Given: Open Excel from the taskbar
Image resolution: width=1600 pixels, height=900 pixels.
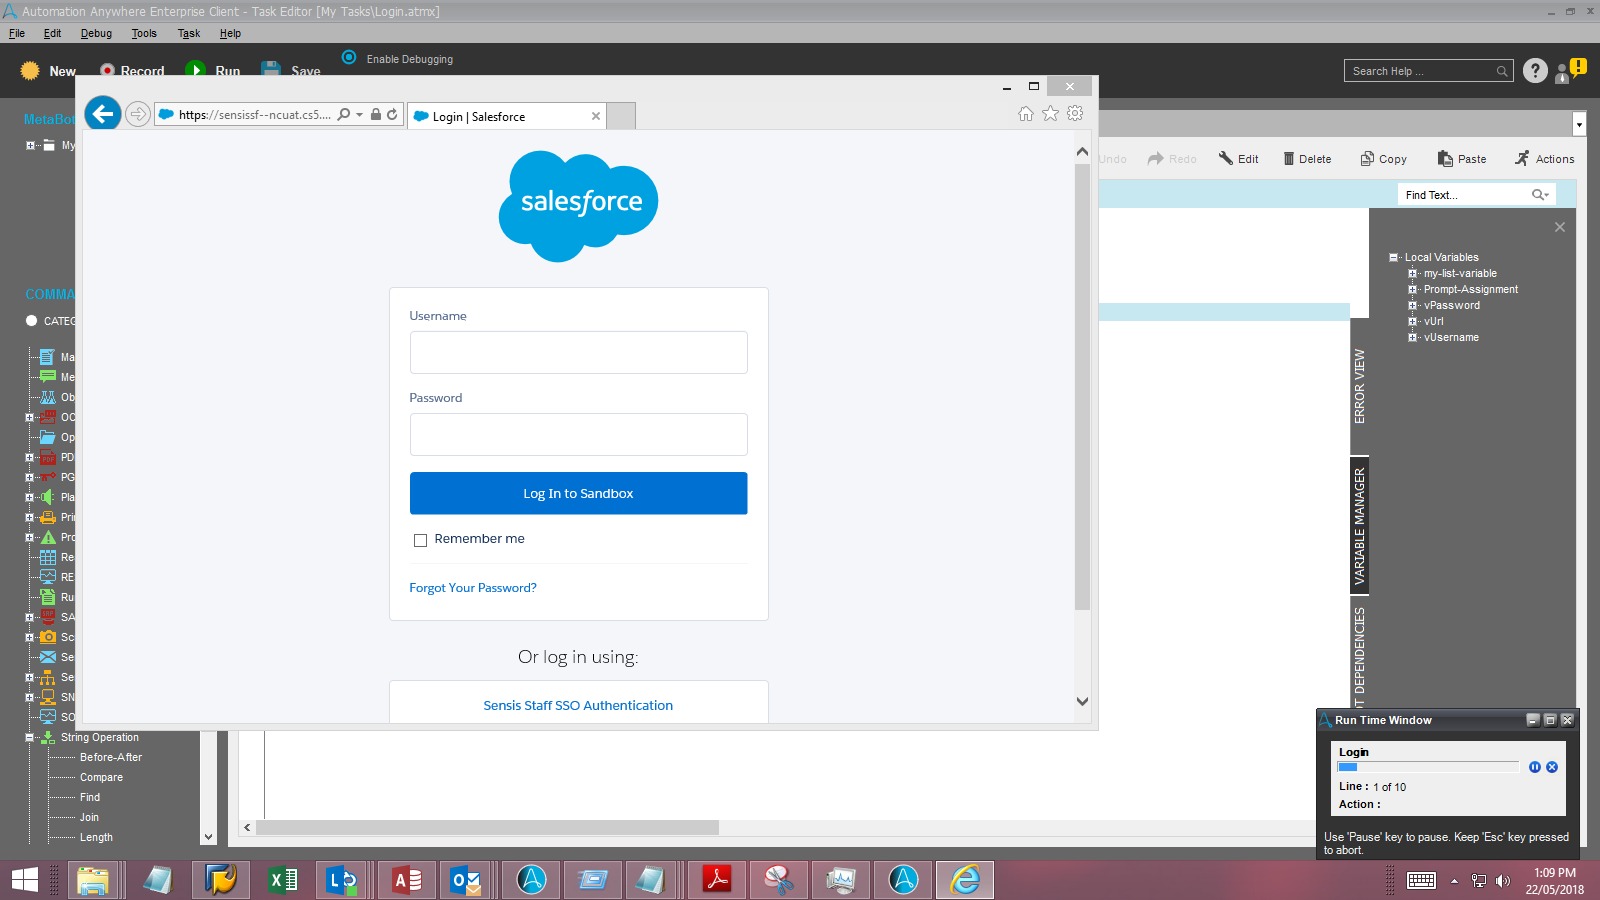Looking at the screenshot, I should [x=283, y=880].
